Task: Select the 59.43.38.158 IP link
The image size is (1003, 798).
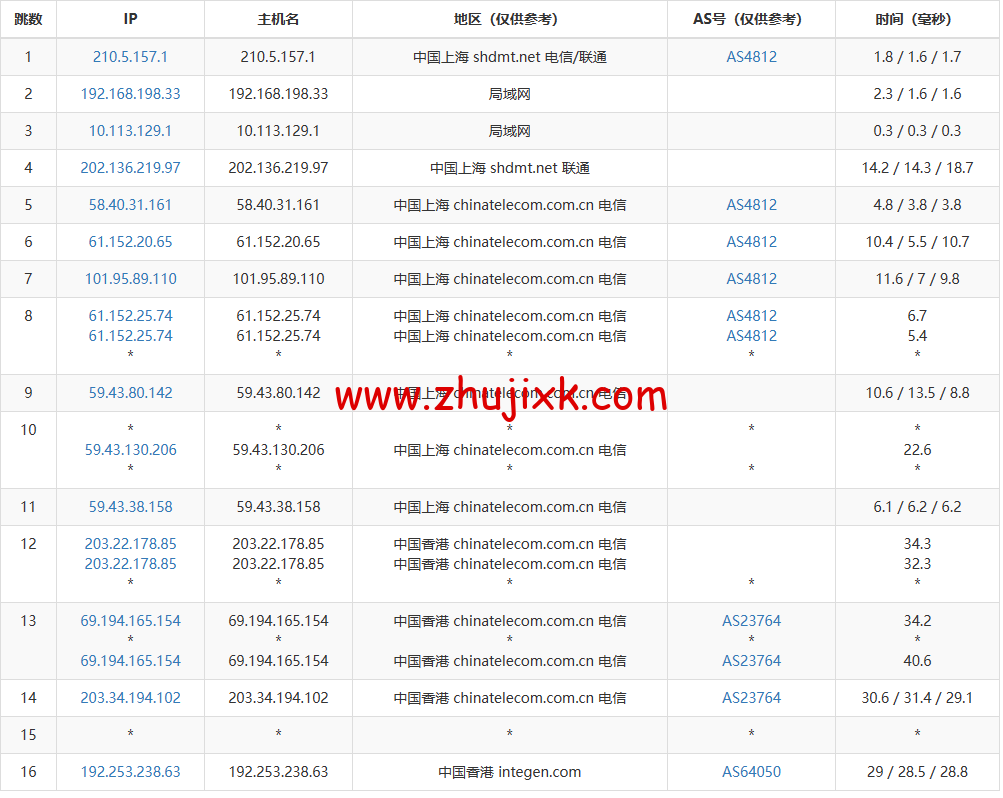Action: pyautogui.click(x=129, y=507)
